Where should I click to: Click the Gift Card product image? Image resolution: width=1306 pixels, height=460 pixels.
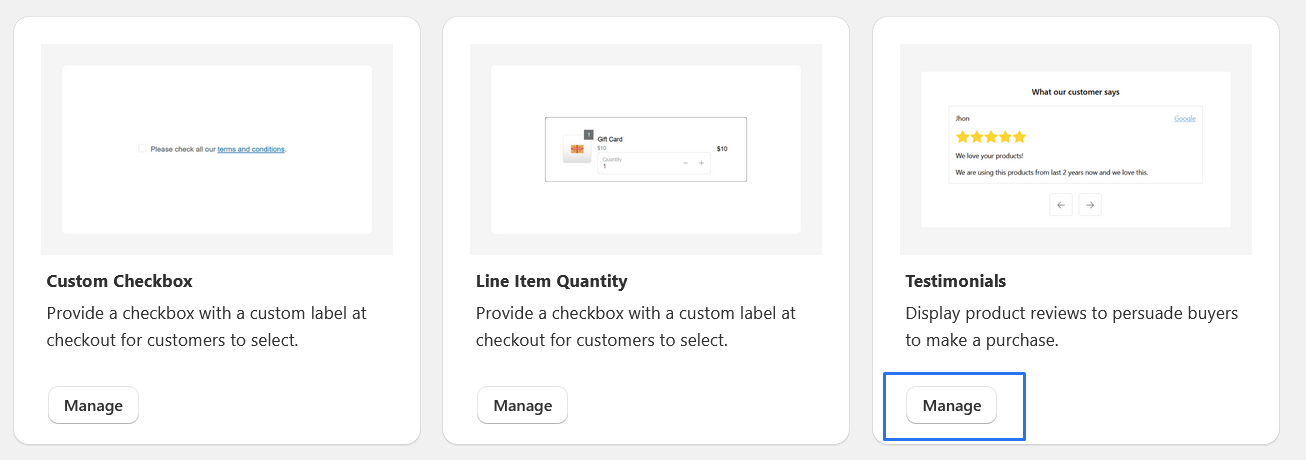tap(577, 150)
